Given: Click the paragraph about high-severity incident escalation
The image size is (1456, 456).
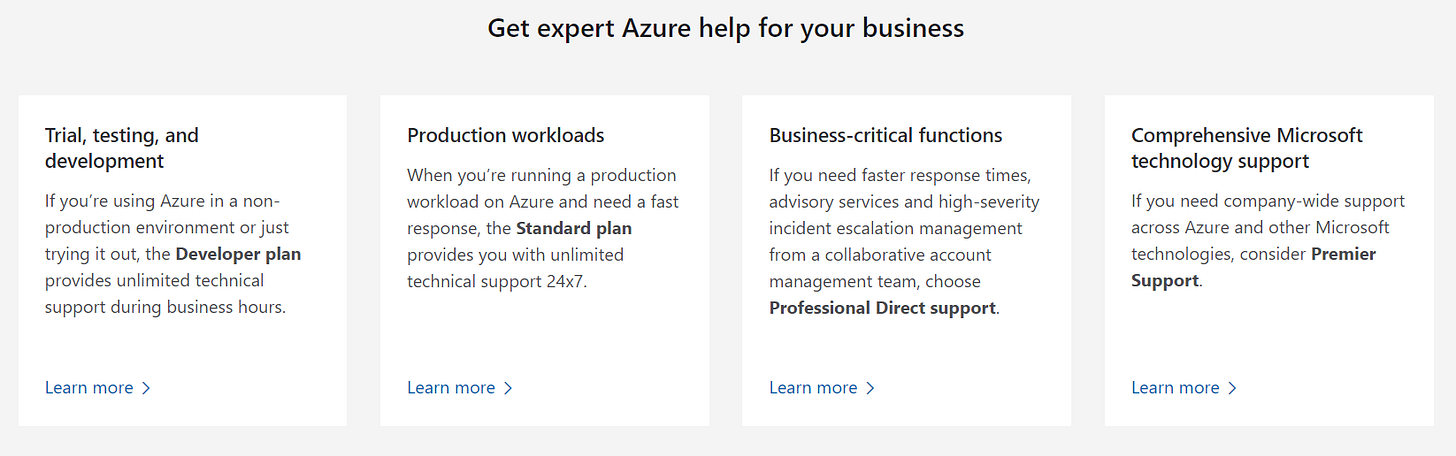Looking at the screenshot, I should point(905,241).
